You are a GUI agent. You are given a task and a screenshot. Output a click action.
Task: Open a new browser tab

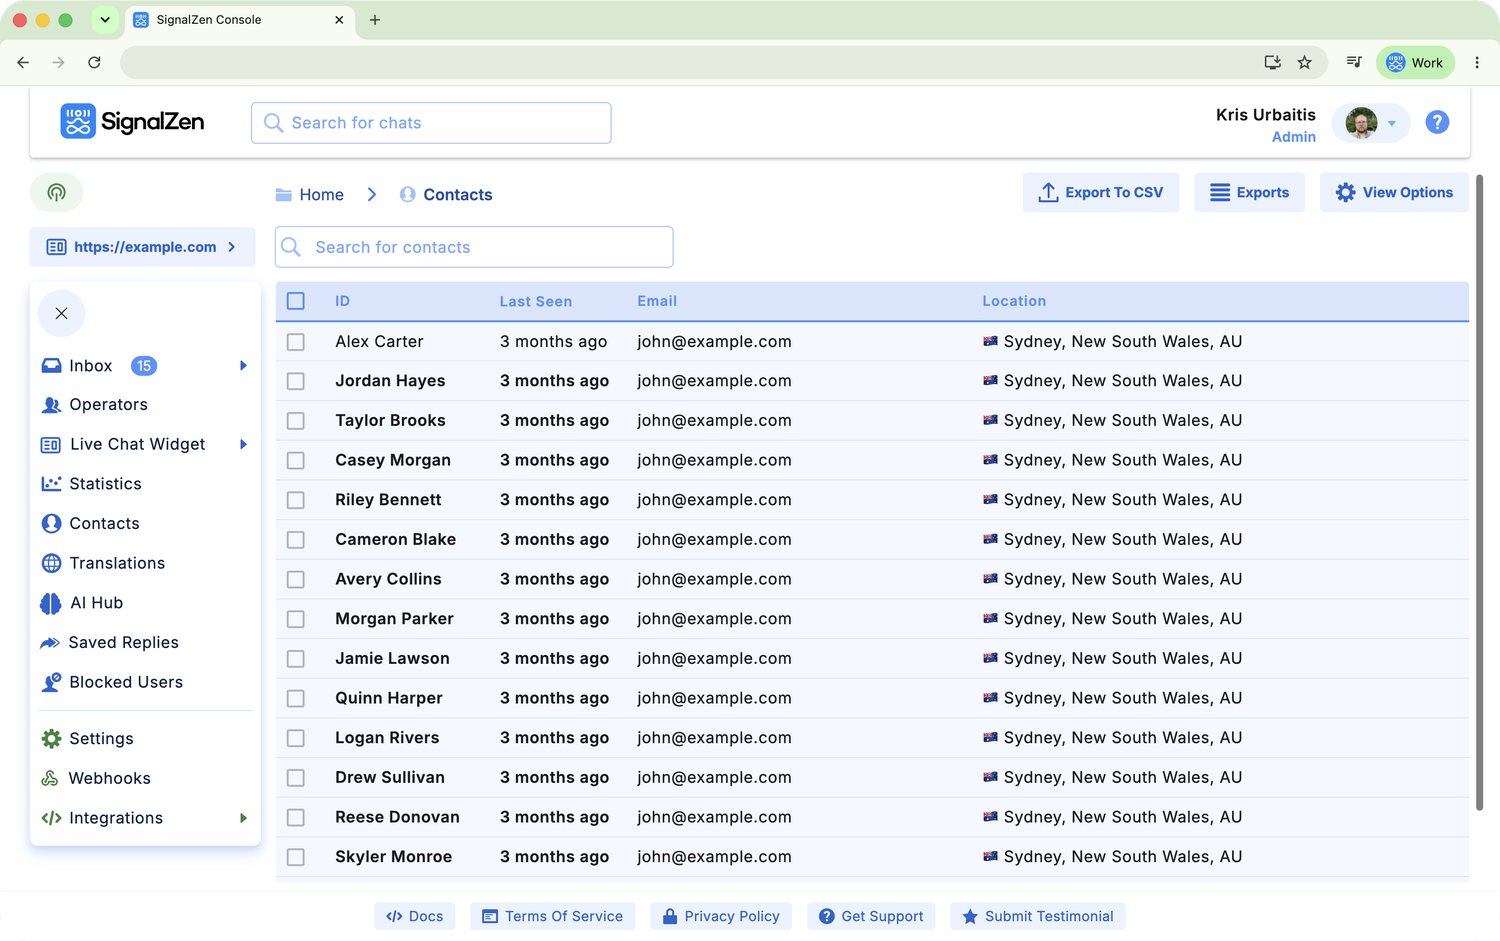(x=375, y=20)
